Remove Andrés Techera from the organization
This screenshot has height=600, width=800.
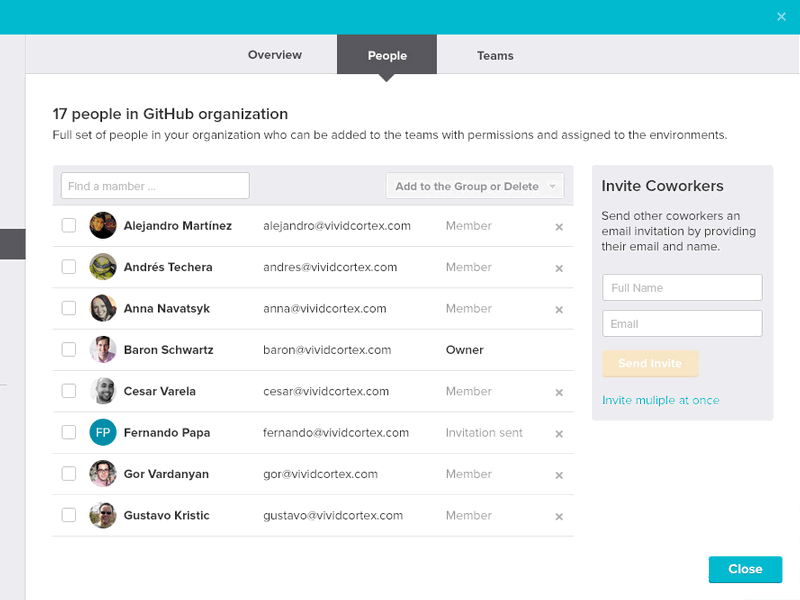[x=559, y=268]
